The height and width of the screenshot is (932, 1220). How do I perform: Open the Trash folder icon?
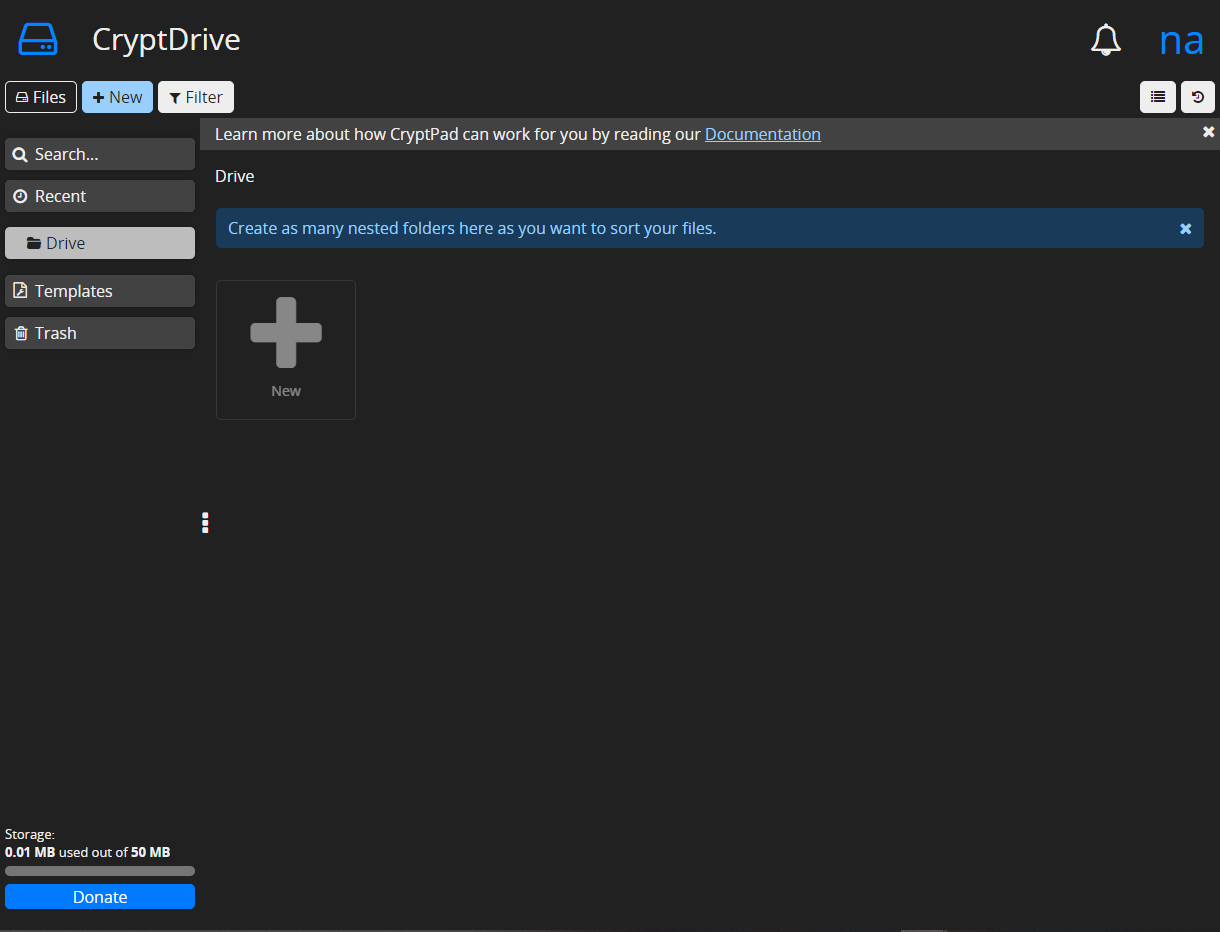21,333
